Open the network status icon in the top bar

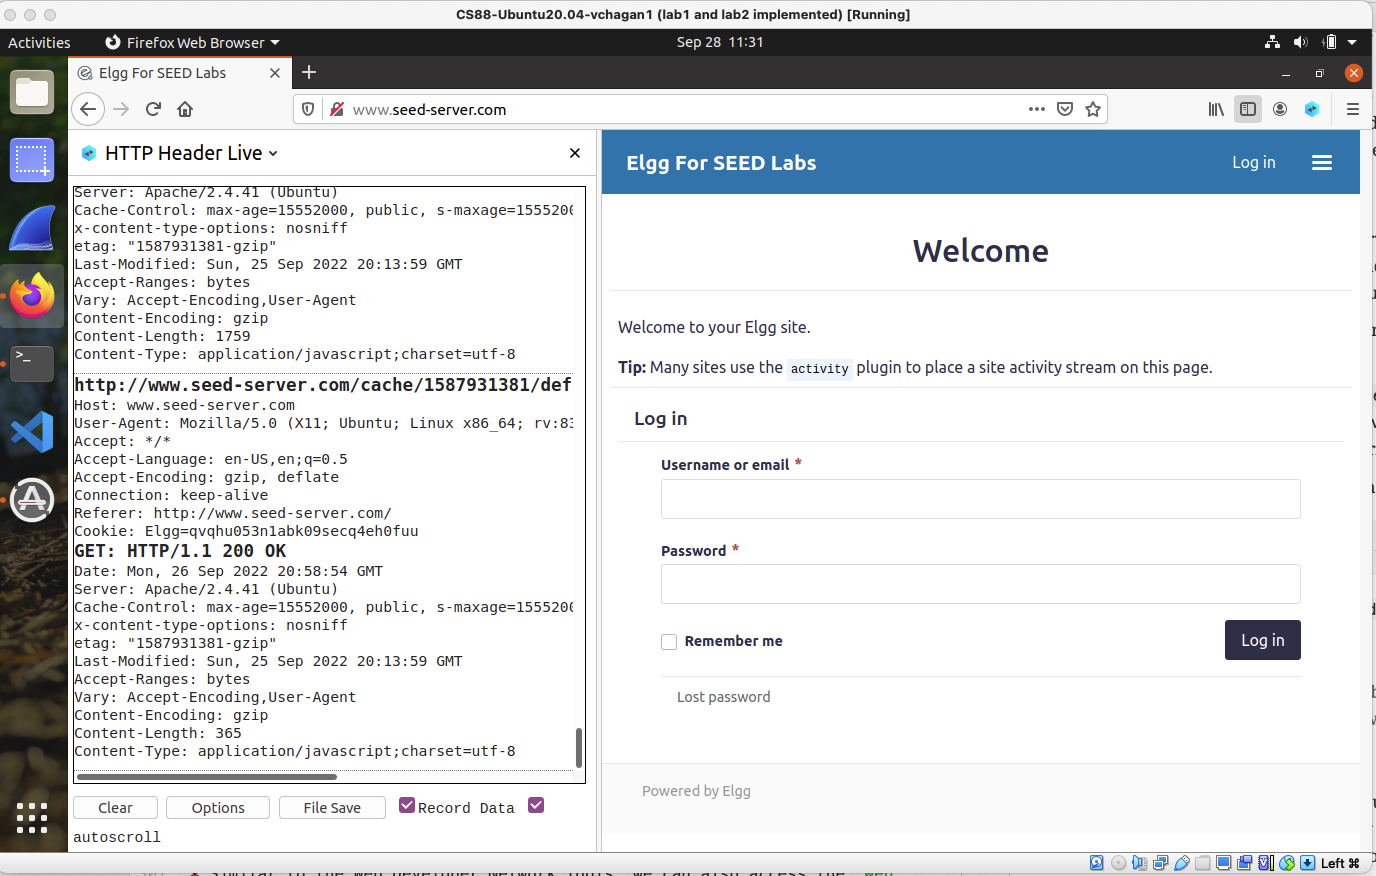point(1272,42)
